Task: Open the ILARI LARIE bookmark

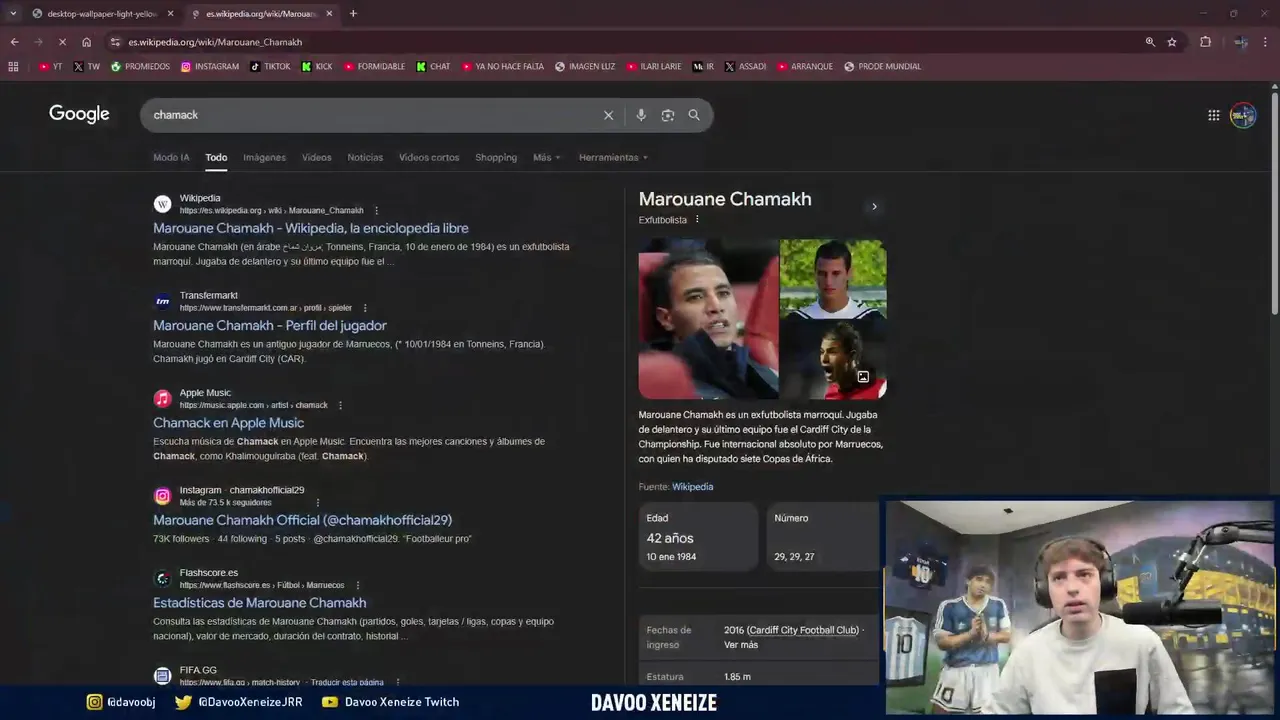Action: 654,67
